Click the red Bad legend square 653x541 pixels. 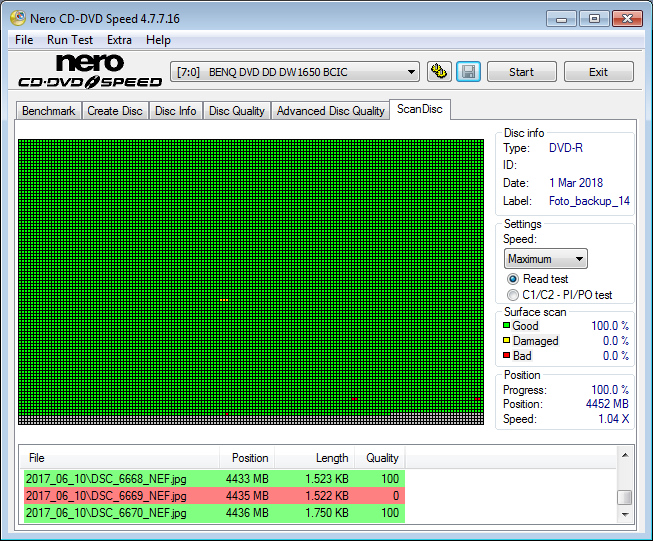tap(506, 355)
